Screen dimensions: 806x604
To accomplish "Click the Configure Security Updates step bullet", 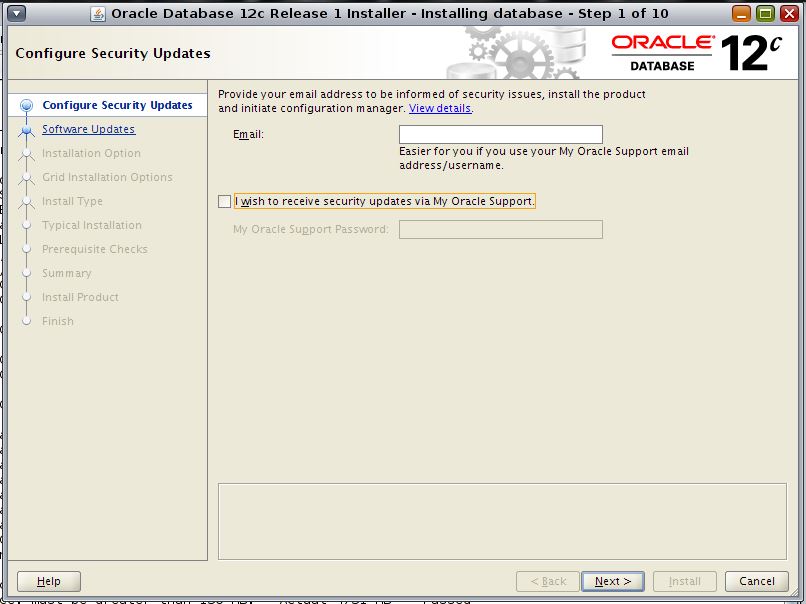I will tap(26, 105).
